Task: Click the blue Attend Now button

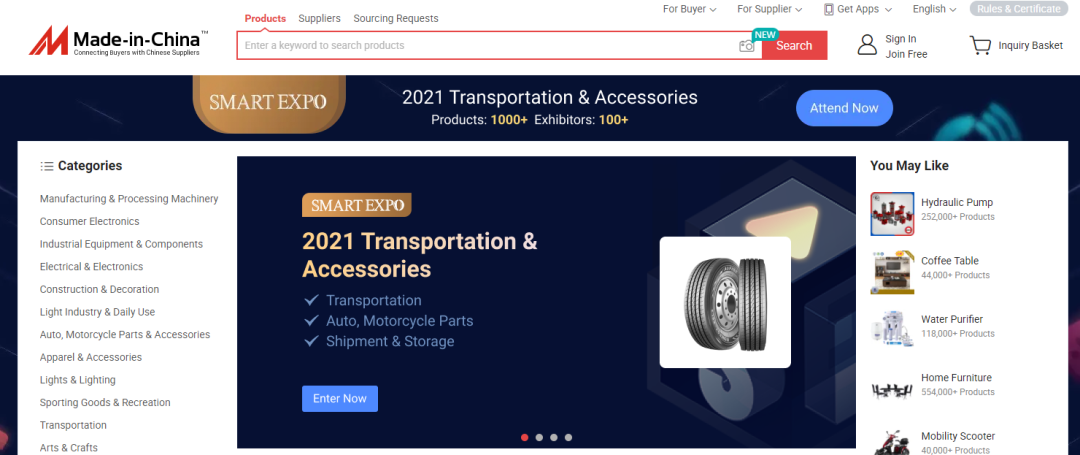Action: click(844, 108)
